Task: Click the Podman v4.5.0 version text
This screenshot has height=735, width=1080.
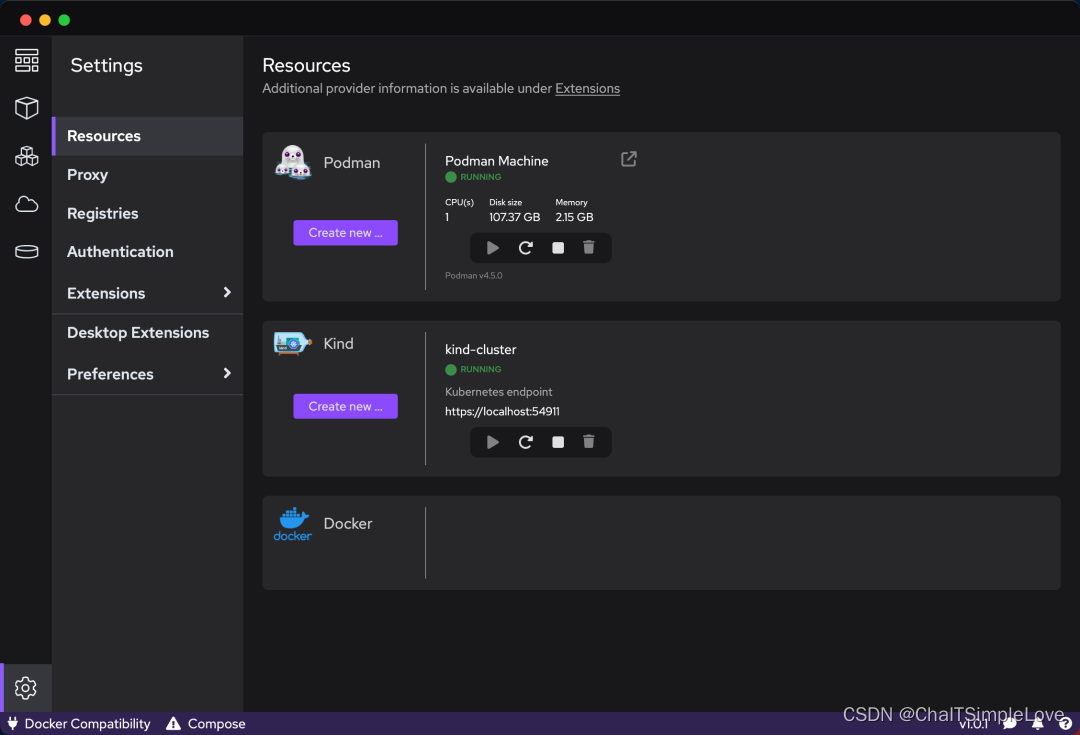Action: [474, 276]
